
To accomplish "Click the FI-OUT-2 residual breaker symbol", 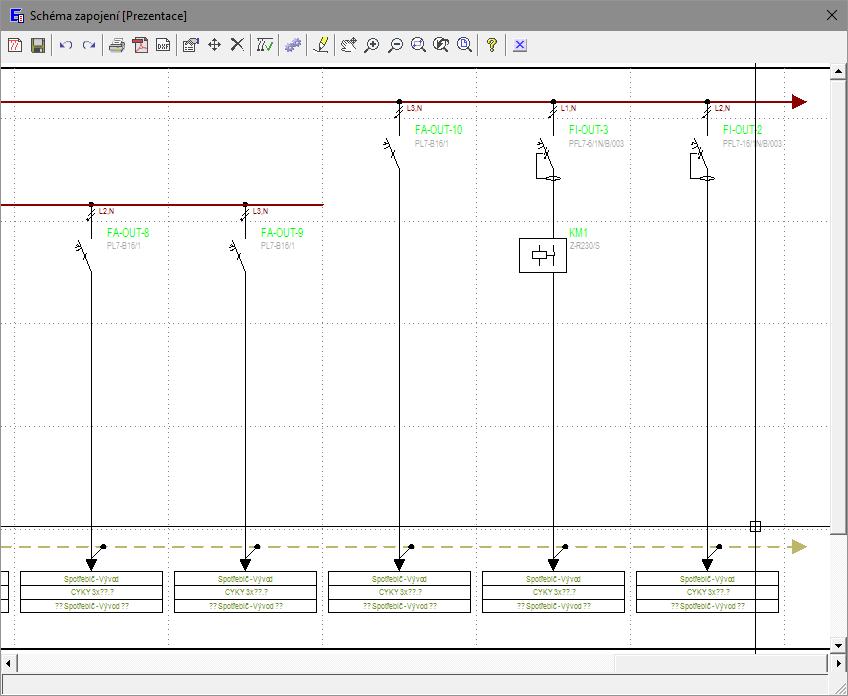I will [701, 160].
